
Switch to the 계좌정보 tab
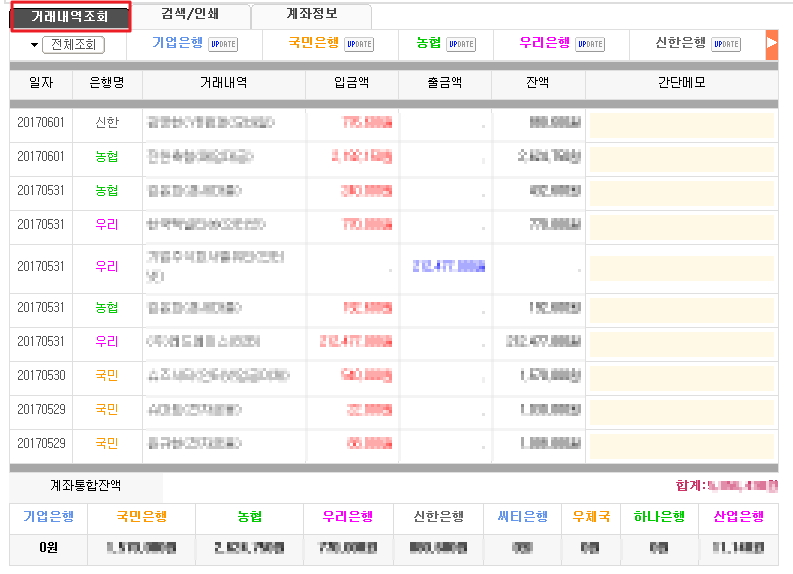coord(312,14)
